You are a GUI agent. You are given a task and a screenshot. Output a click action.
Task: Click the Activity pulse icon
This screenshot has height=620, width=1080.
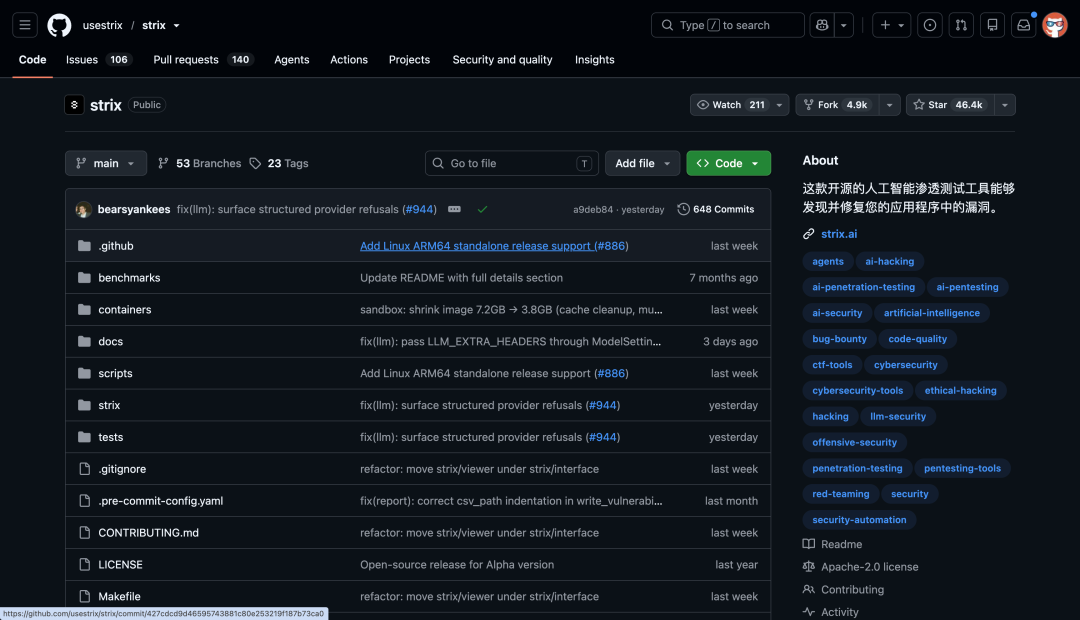point(809,612)
